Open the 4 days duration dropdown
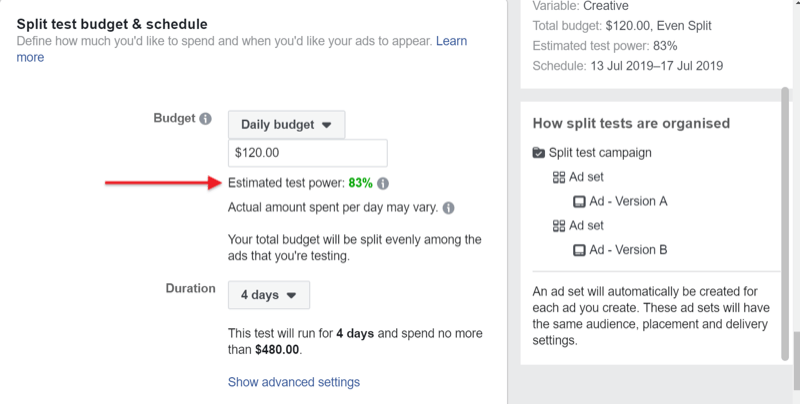The image size is (800, 404). pos(268,295)
